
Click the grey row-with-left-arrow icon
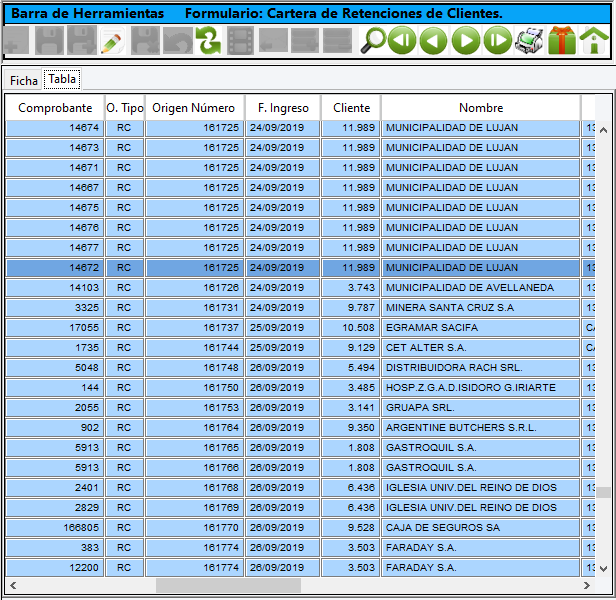pyautogui.click(x=273, y=40)
